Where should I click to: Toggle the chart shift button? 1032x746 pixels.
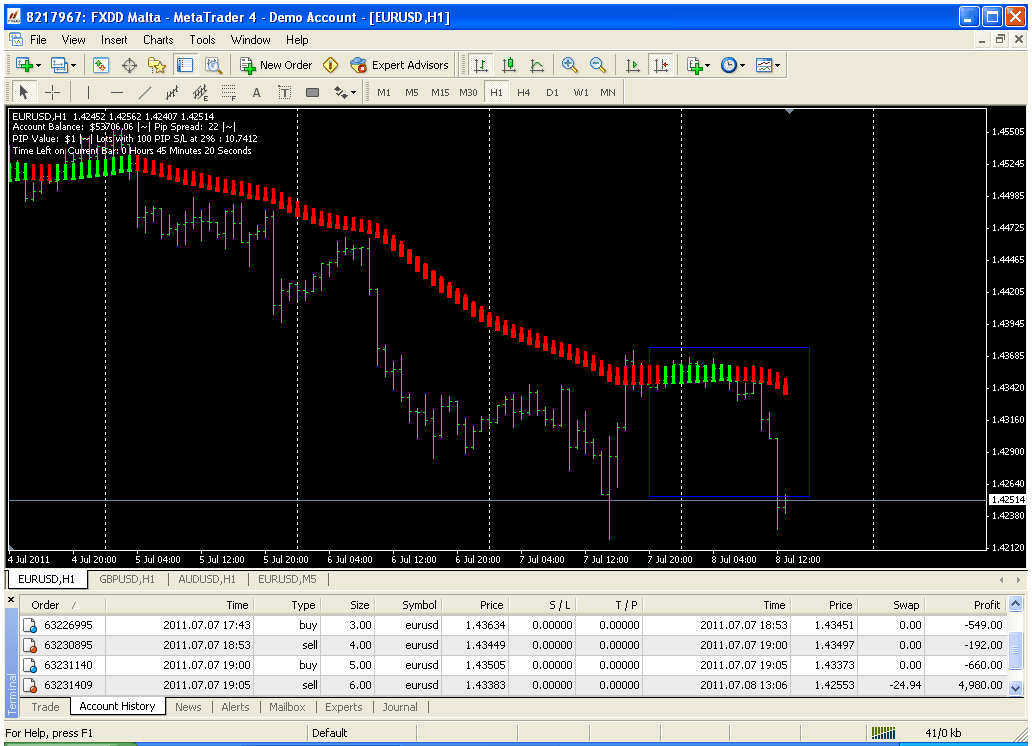tap(660, 65)
